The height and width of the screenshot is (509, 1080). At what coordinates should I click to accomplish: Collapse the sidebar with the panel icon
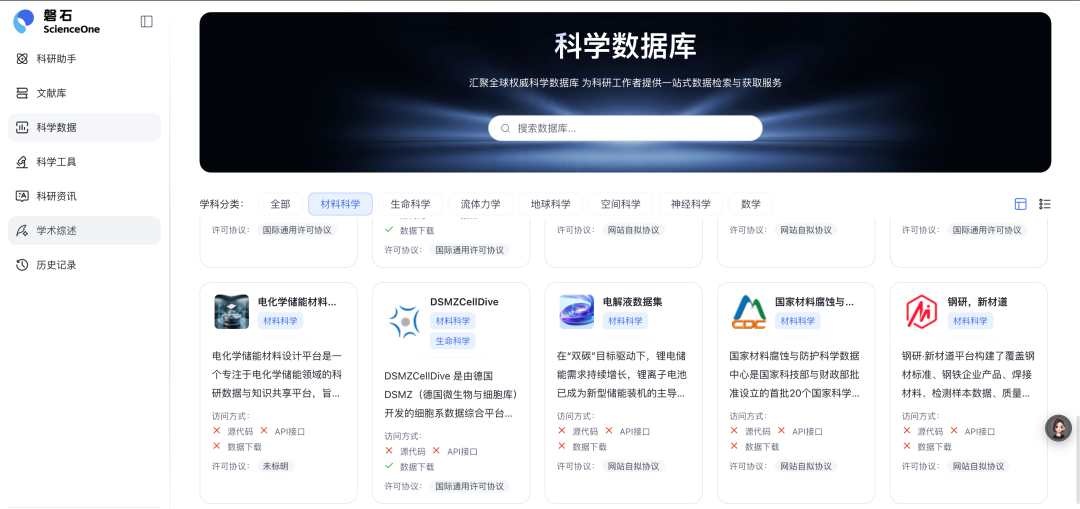(147, 21)
